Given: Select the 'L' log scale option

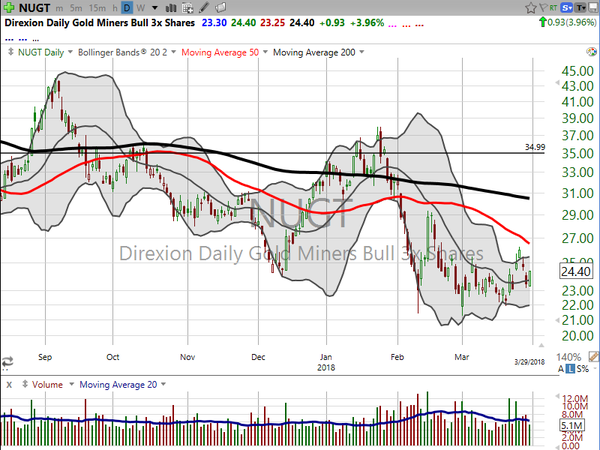Looking at the screenshot, I should coord(571,369).
